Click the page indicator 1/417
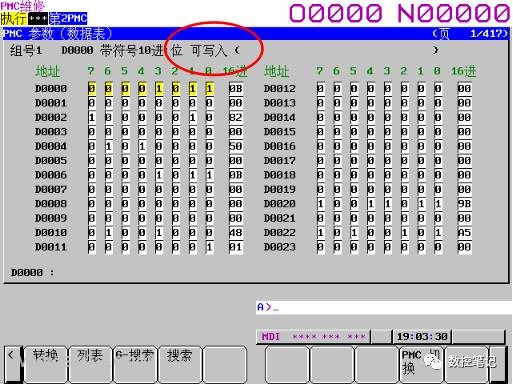The width and height of the screenshot is (513, 385). tap(488, 34)
